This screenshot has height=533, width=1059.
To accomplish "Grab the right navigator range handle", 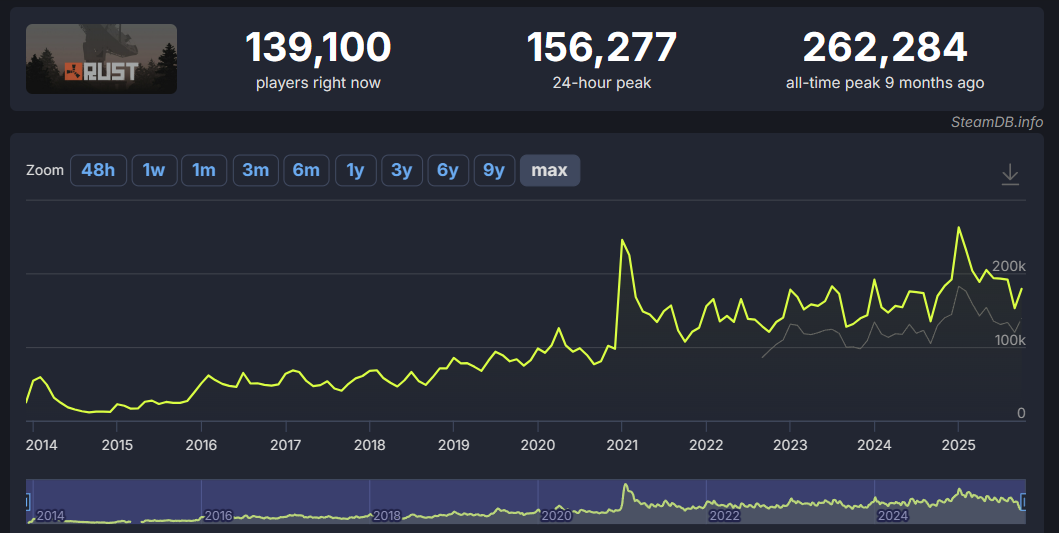I will coord(1025,502).
